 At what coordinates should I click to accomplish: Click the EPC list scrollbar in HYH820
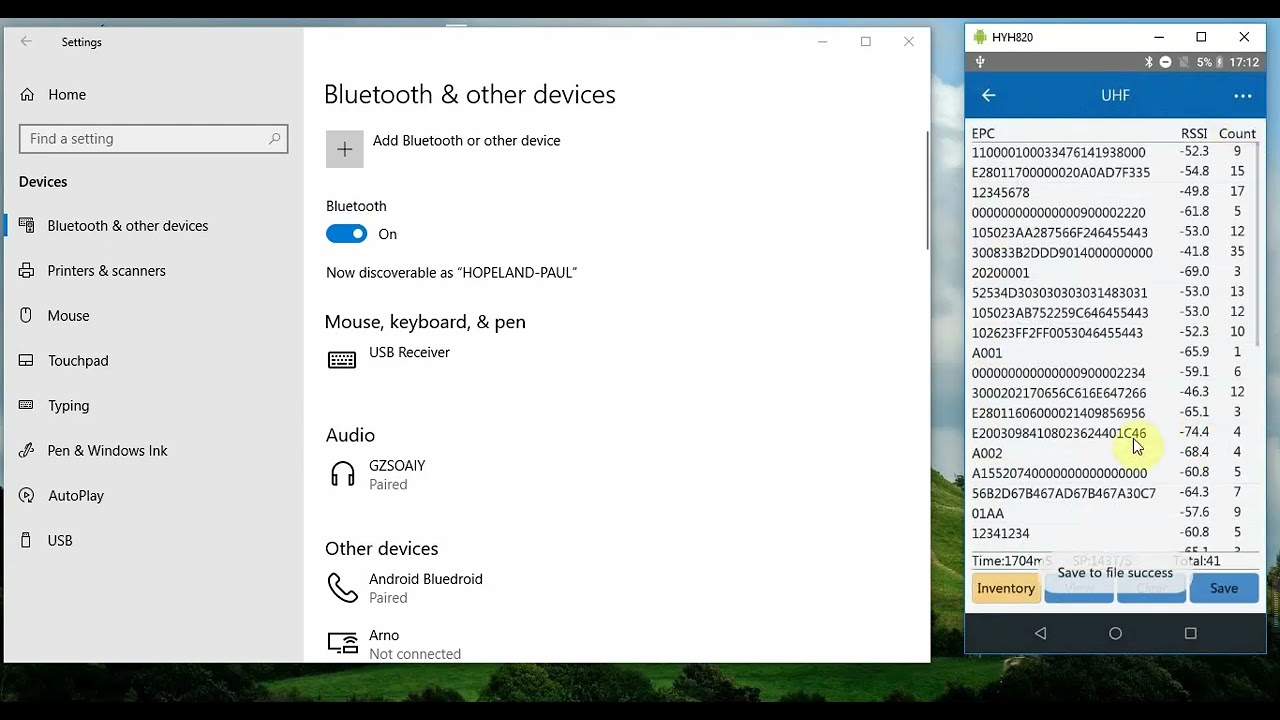[x=1256, y=245]
